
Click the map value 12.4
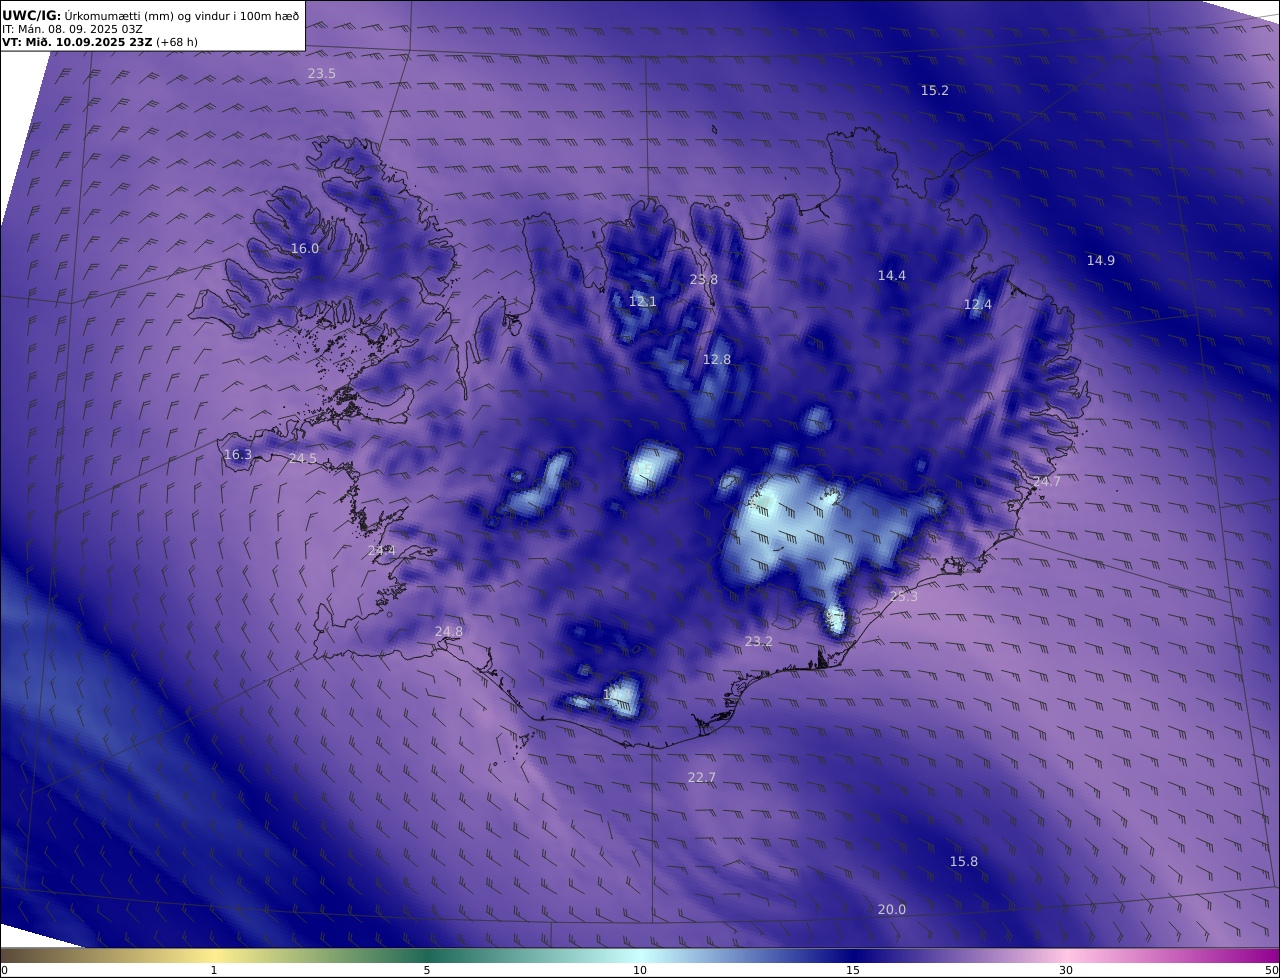tap(977, 305)
